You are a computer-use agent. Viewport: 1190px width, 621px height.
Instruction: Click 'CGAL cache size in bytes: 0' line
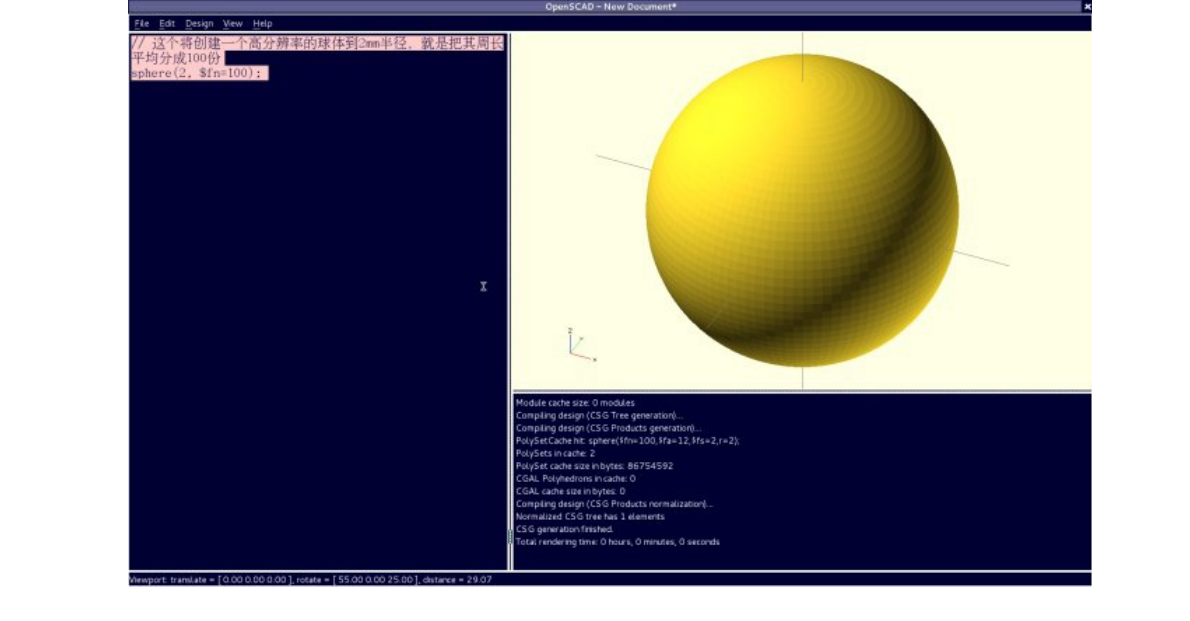pos(570,491)
